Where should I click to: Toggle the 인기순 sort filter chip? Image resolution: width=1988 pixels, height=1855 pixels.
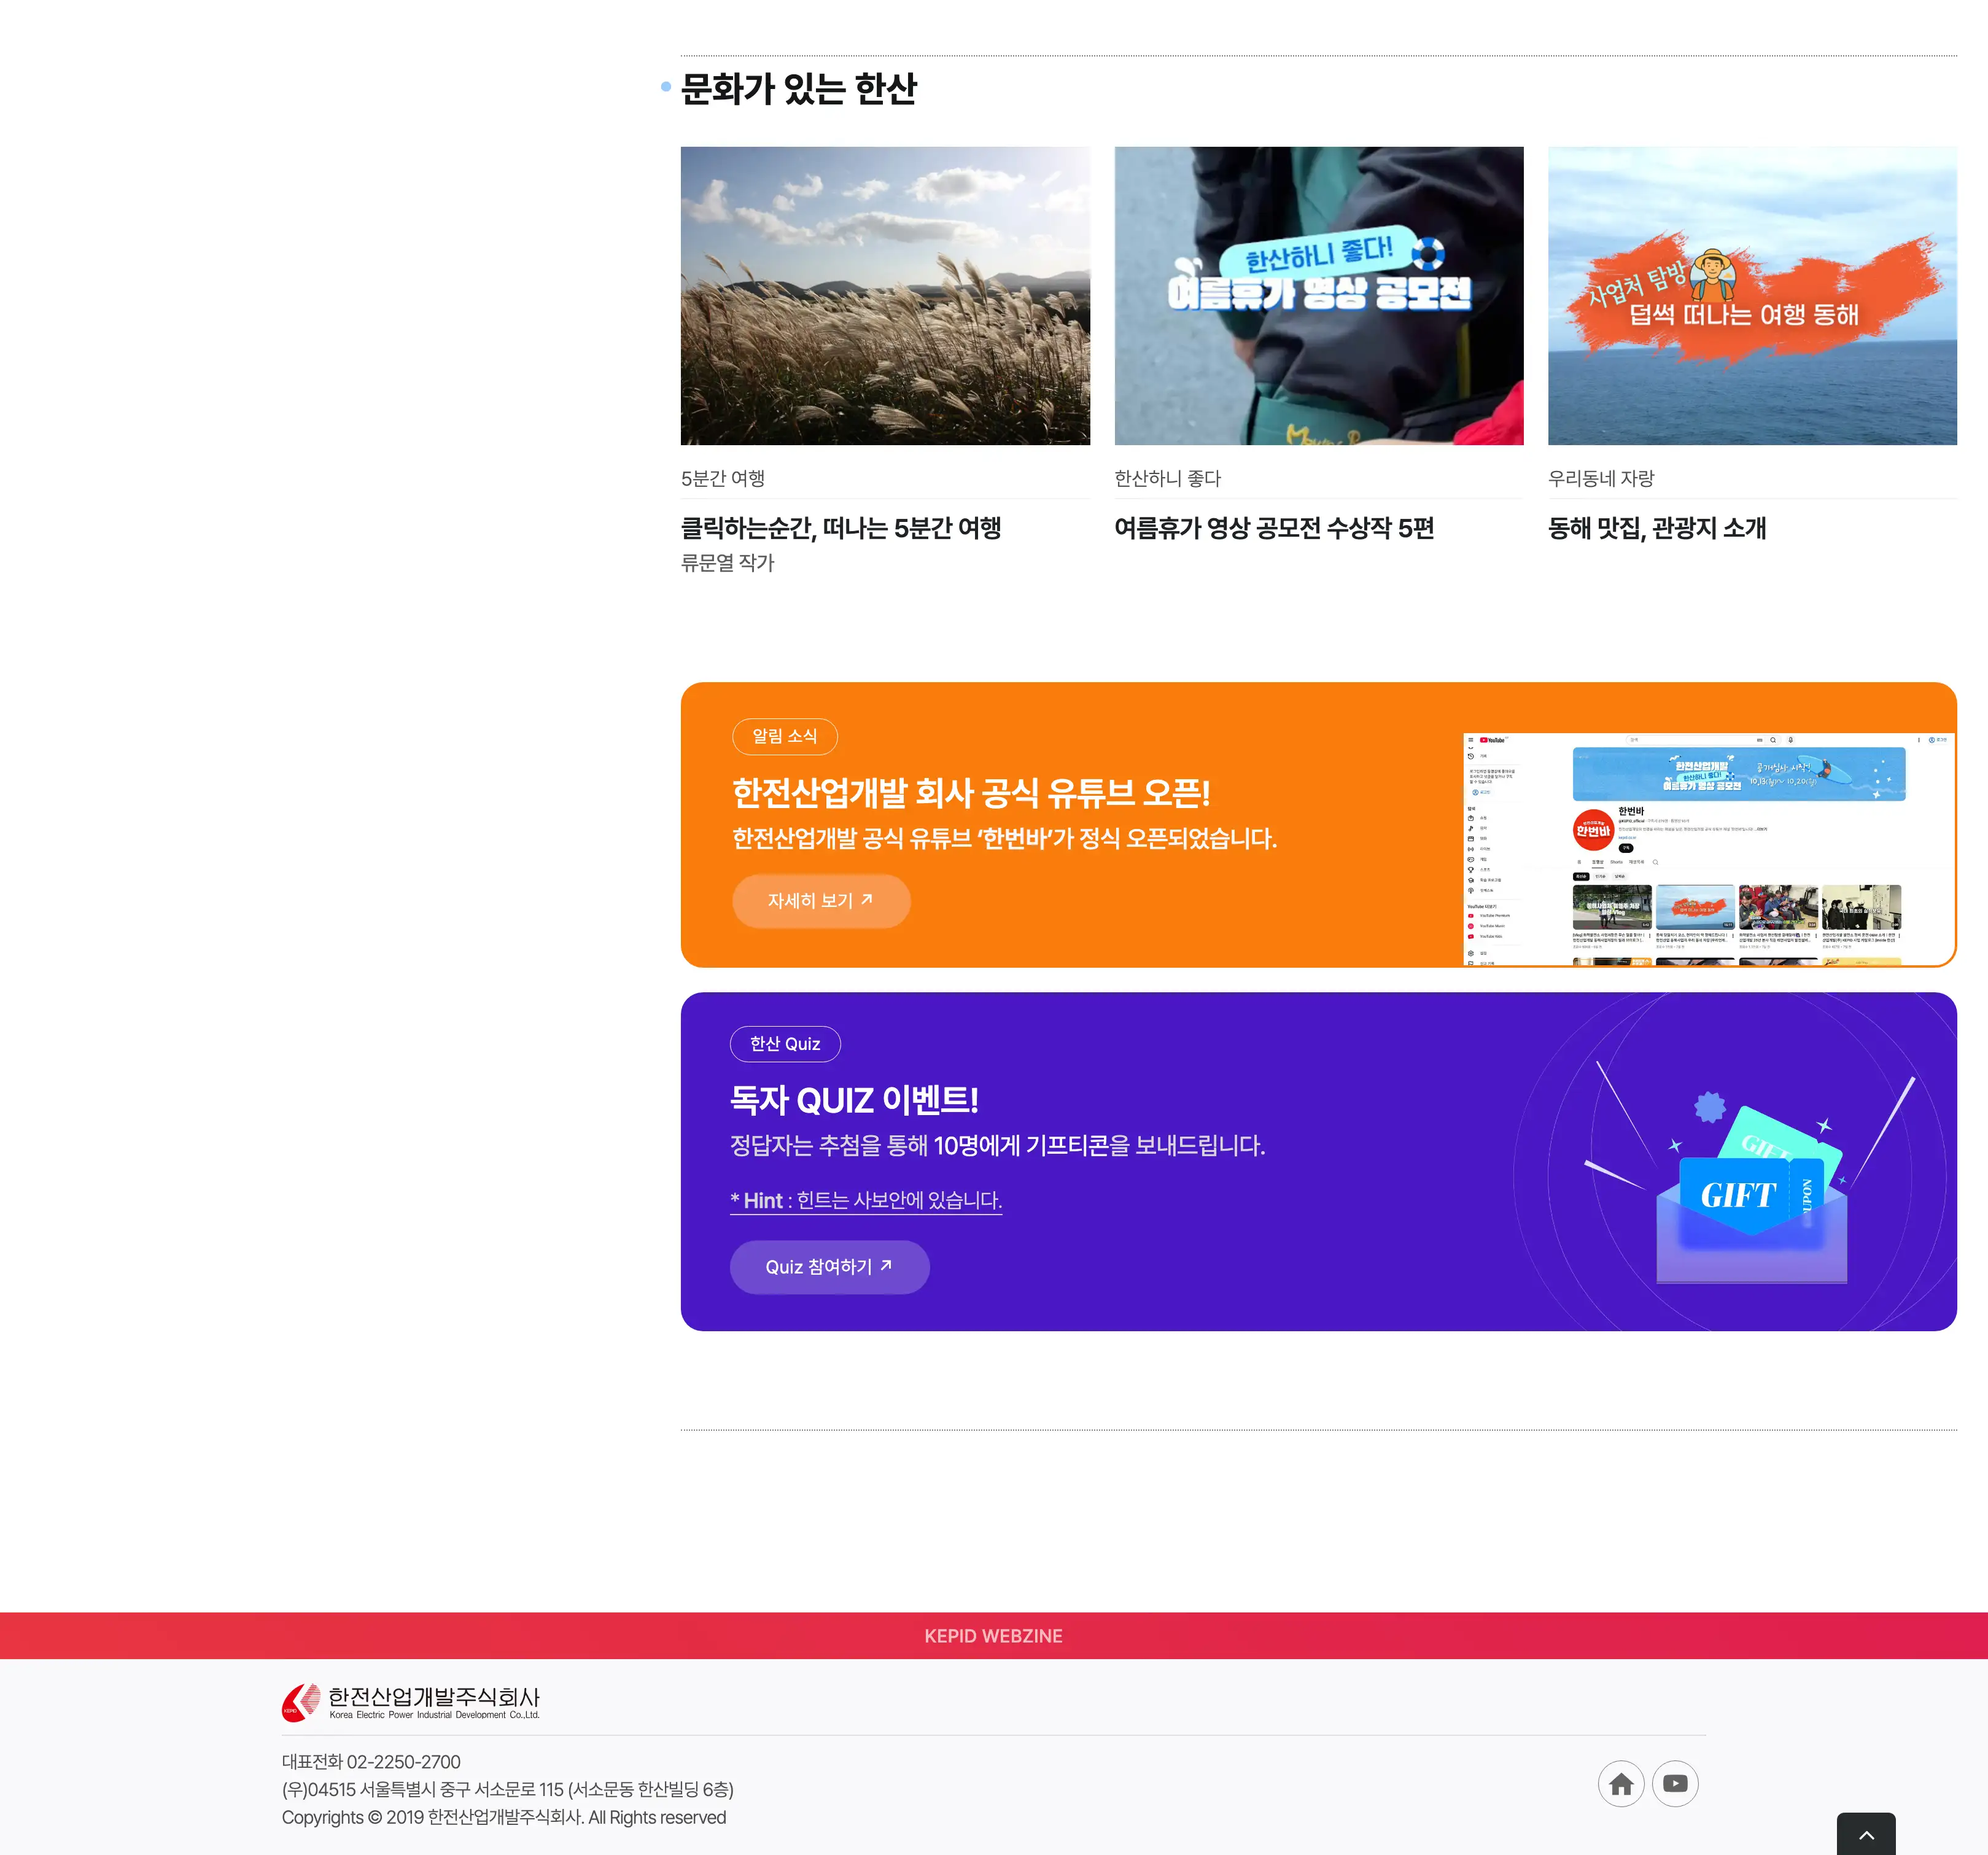click(1600, 877)
